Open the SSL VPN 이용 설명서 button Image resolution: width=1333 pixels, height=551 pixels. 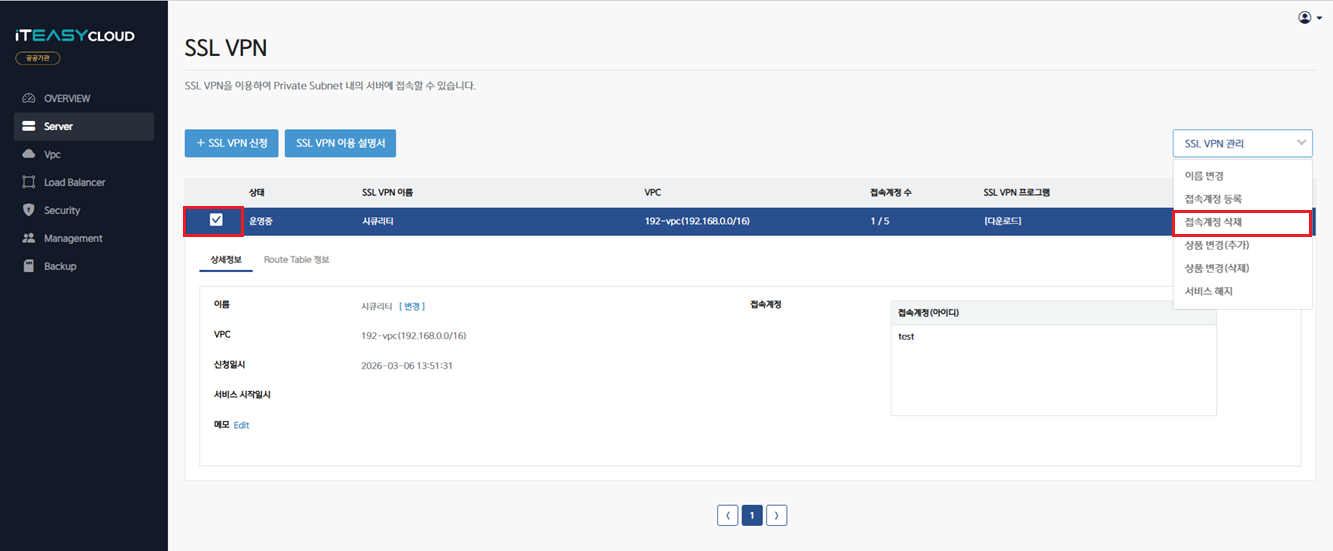(x=341, y=143)
